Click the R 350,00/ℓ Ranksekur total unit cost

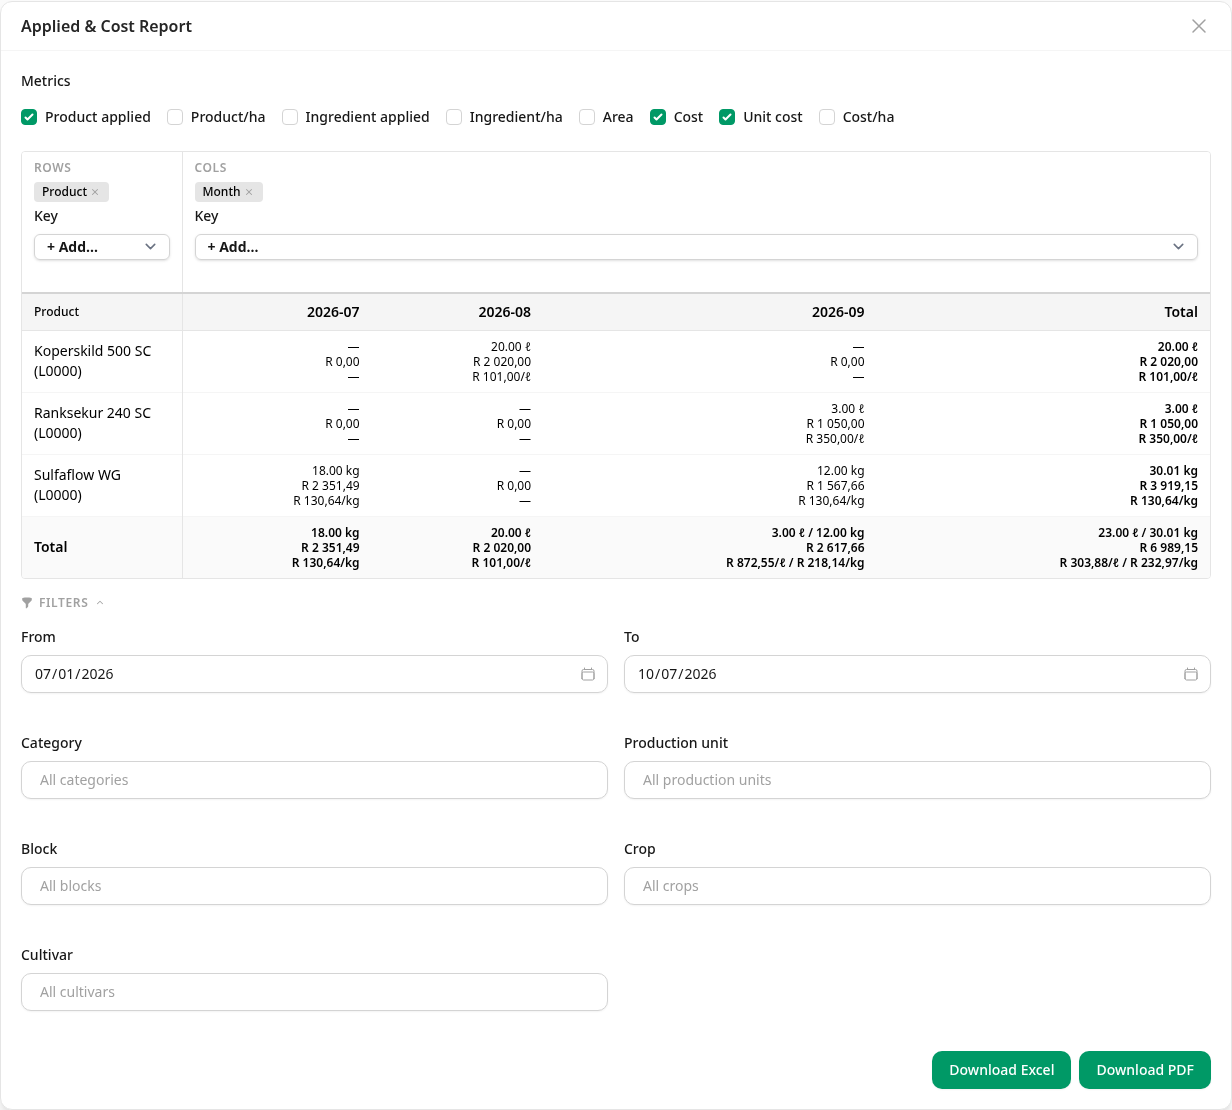tap(1168, 439)
